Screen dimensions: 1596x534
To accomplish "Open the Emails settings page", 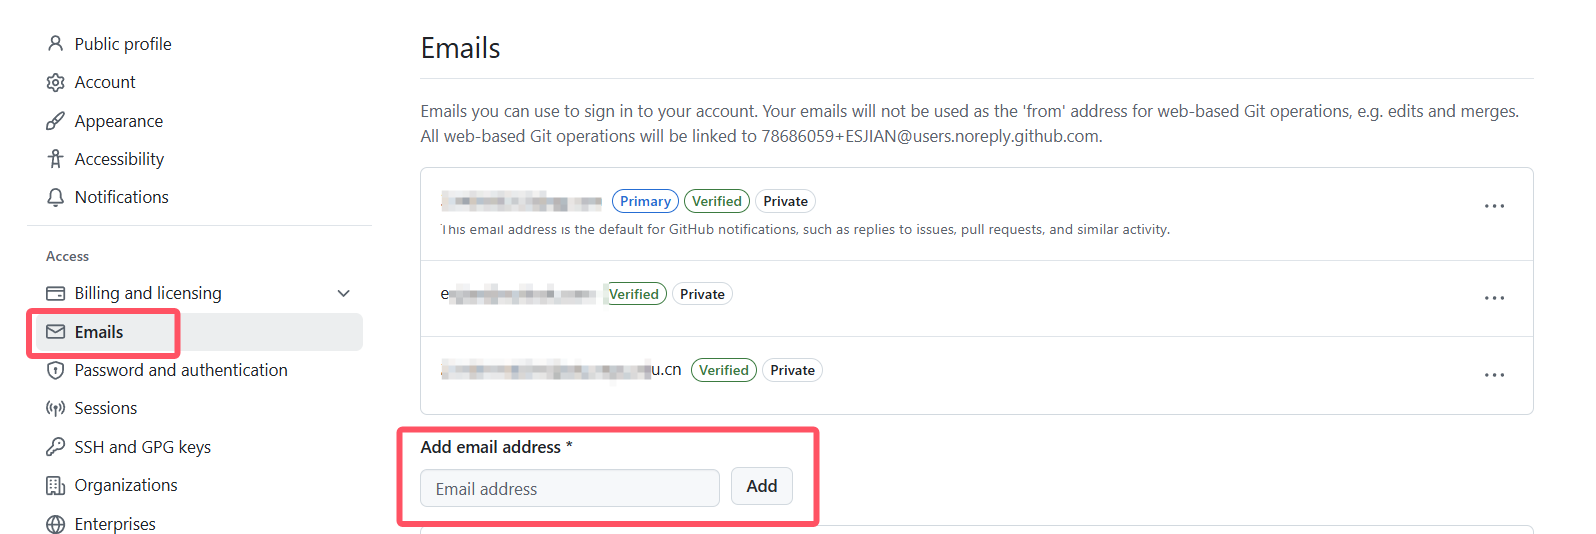I will (x=99, y=332).
